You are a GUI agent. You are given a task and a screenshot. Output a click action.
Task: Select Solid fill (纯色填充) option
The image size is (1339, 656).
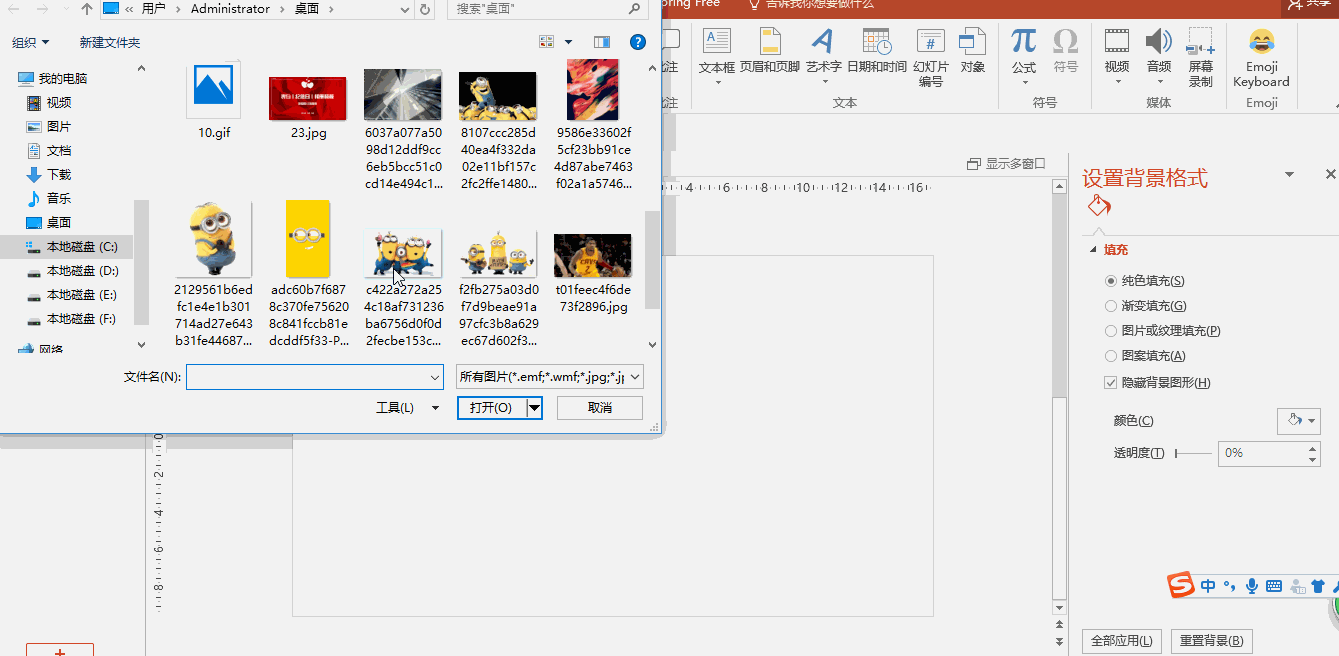1144,281
